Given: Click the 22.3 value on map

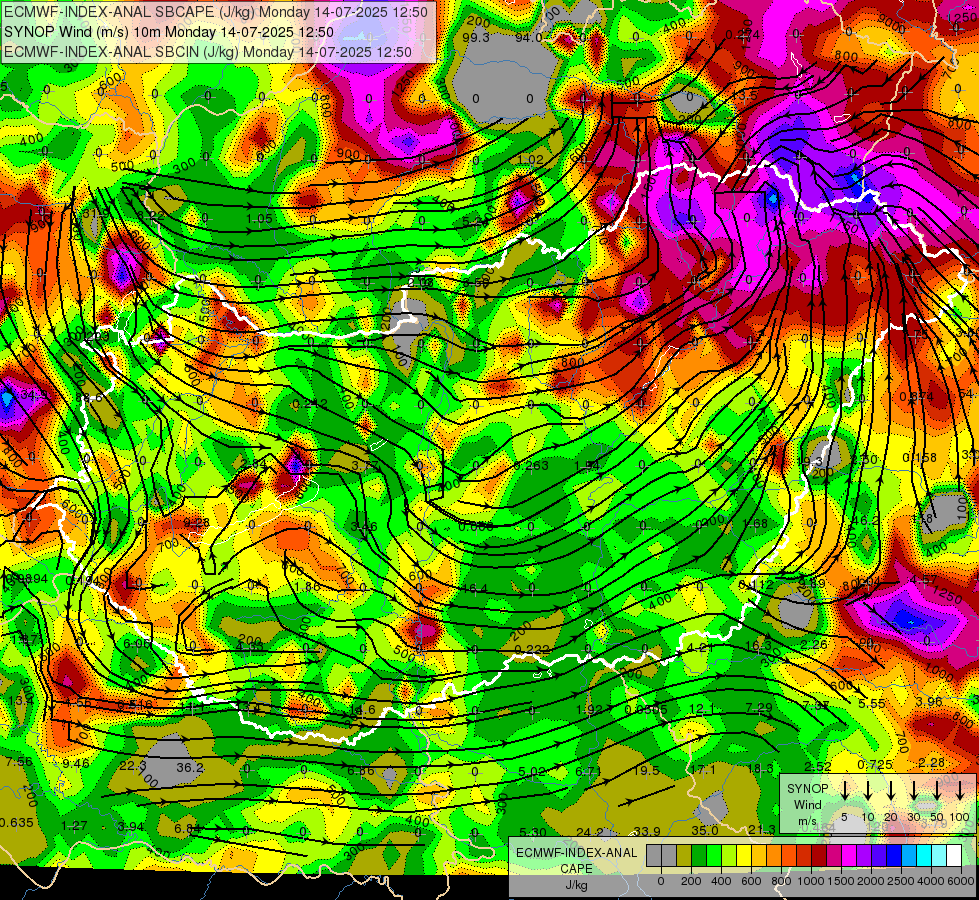Looking at the screenshot, I should point(132,766).
